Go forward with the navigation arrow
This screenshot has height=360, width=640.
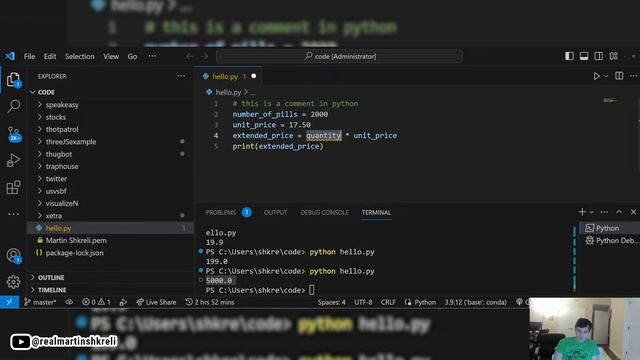coord(204,56)
